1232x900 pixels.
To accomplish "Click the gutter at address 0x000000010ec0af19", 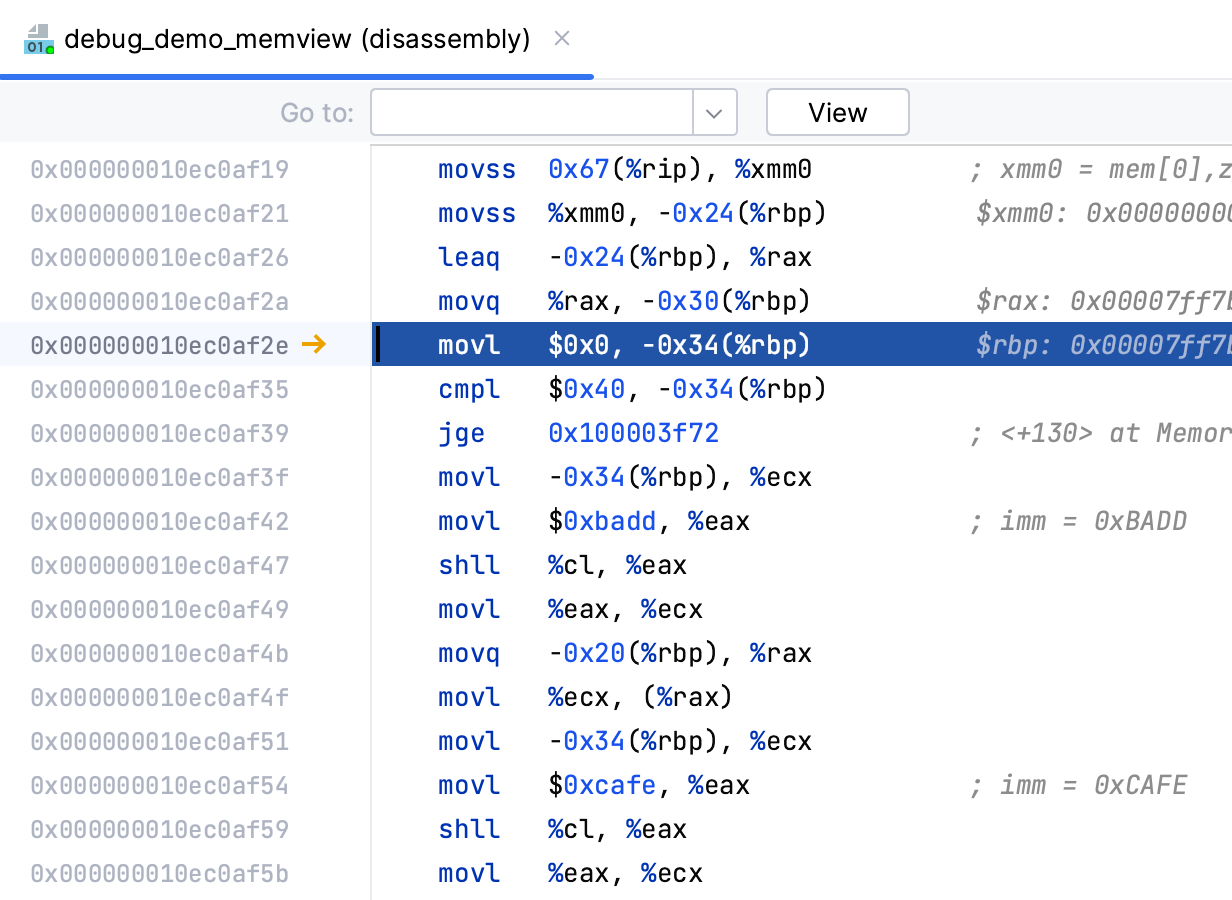I will point(160,169).
